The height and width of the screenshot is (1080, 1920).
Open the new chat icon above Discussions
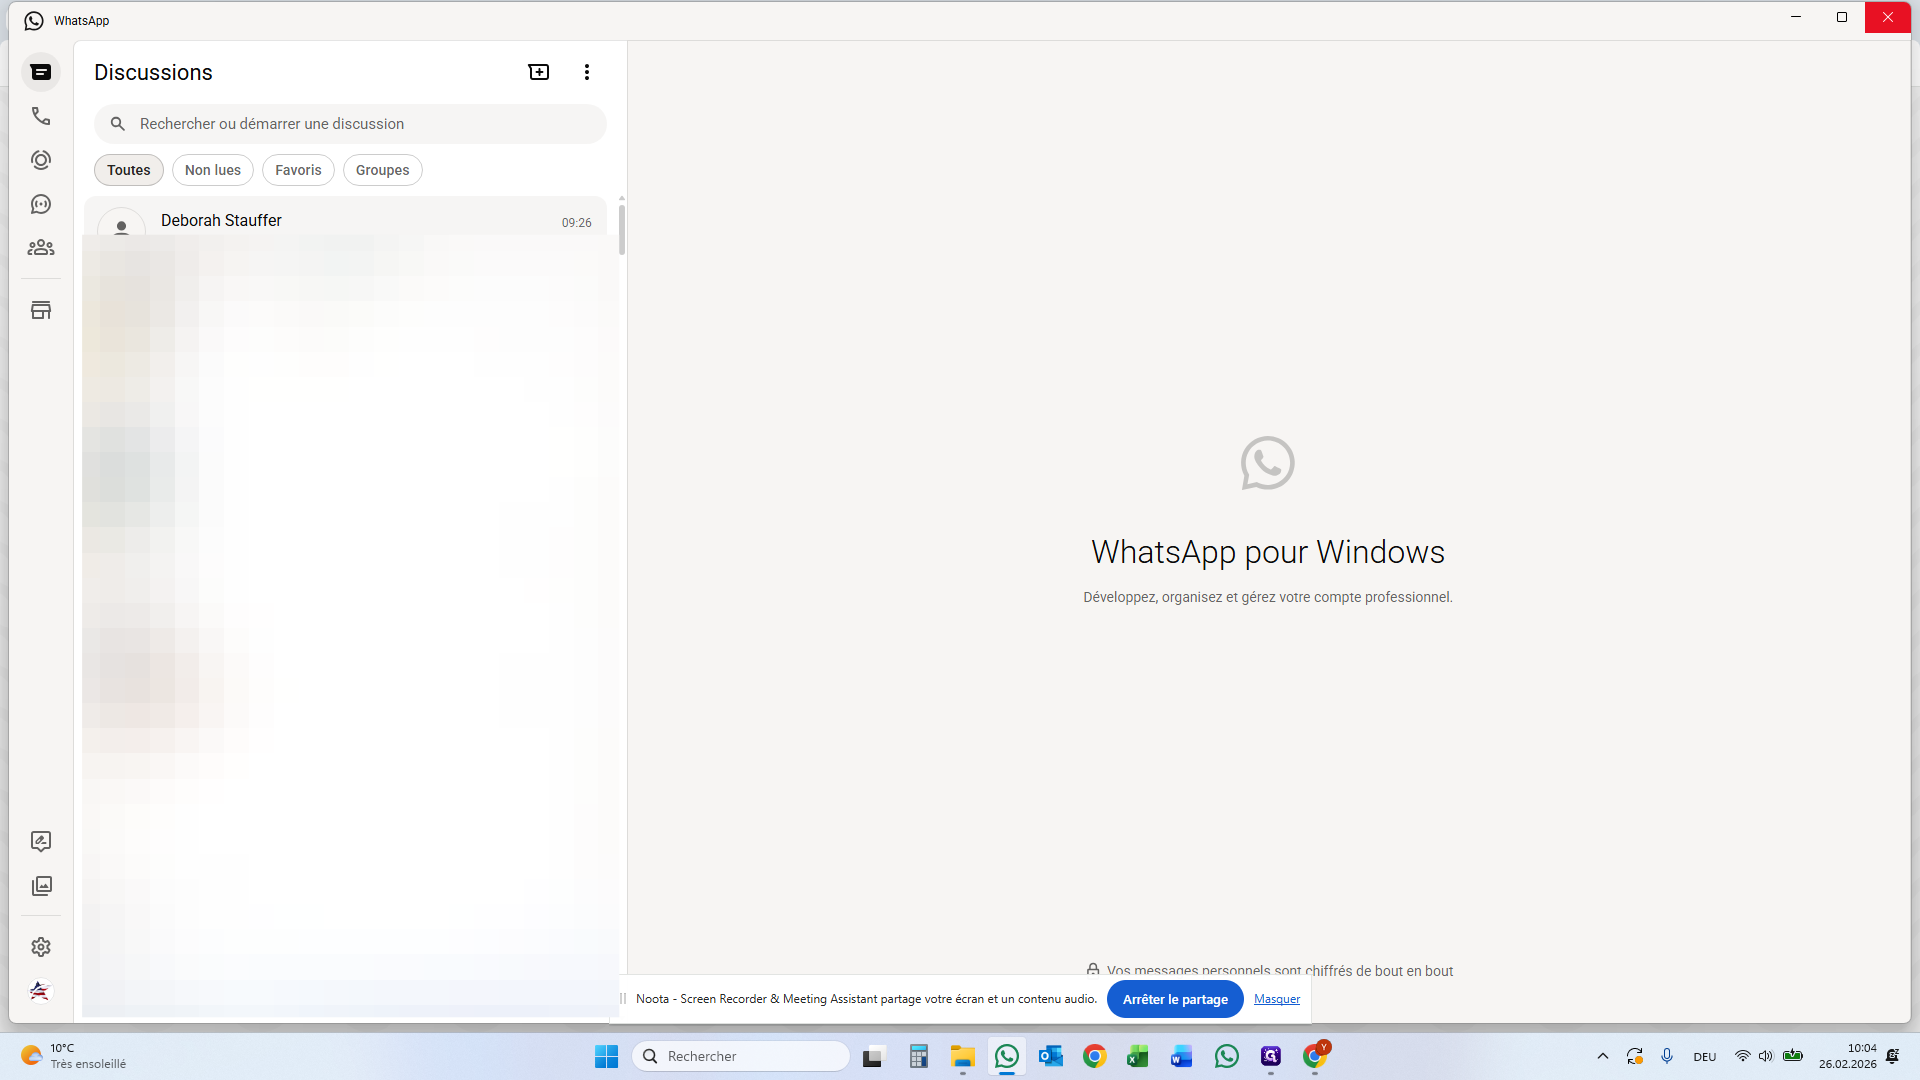(x=539, y=72)
